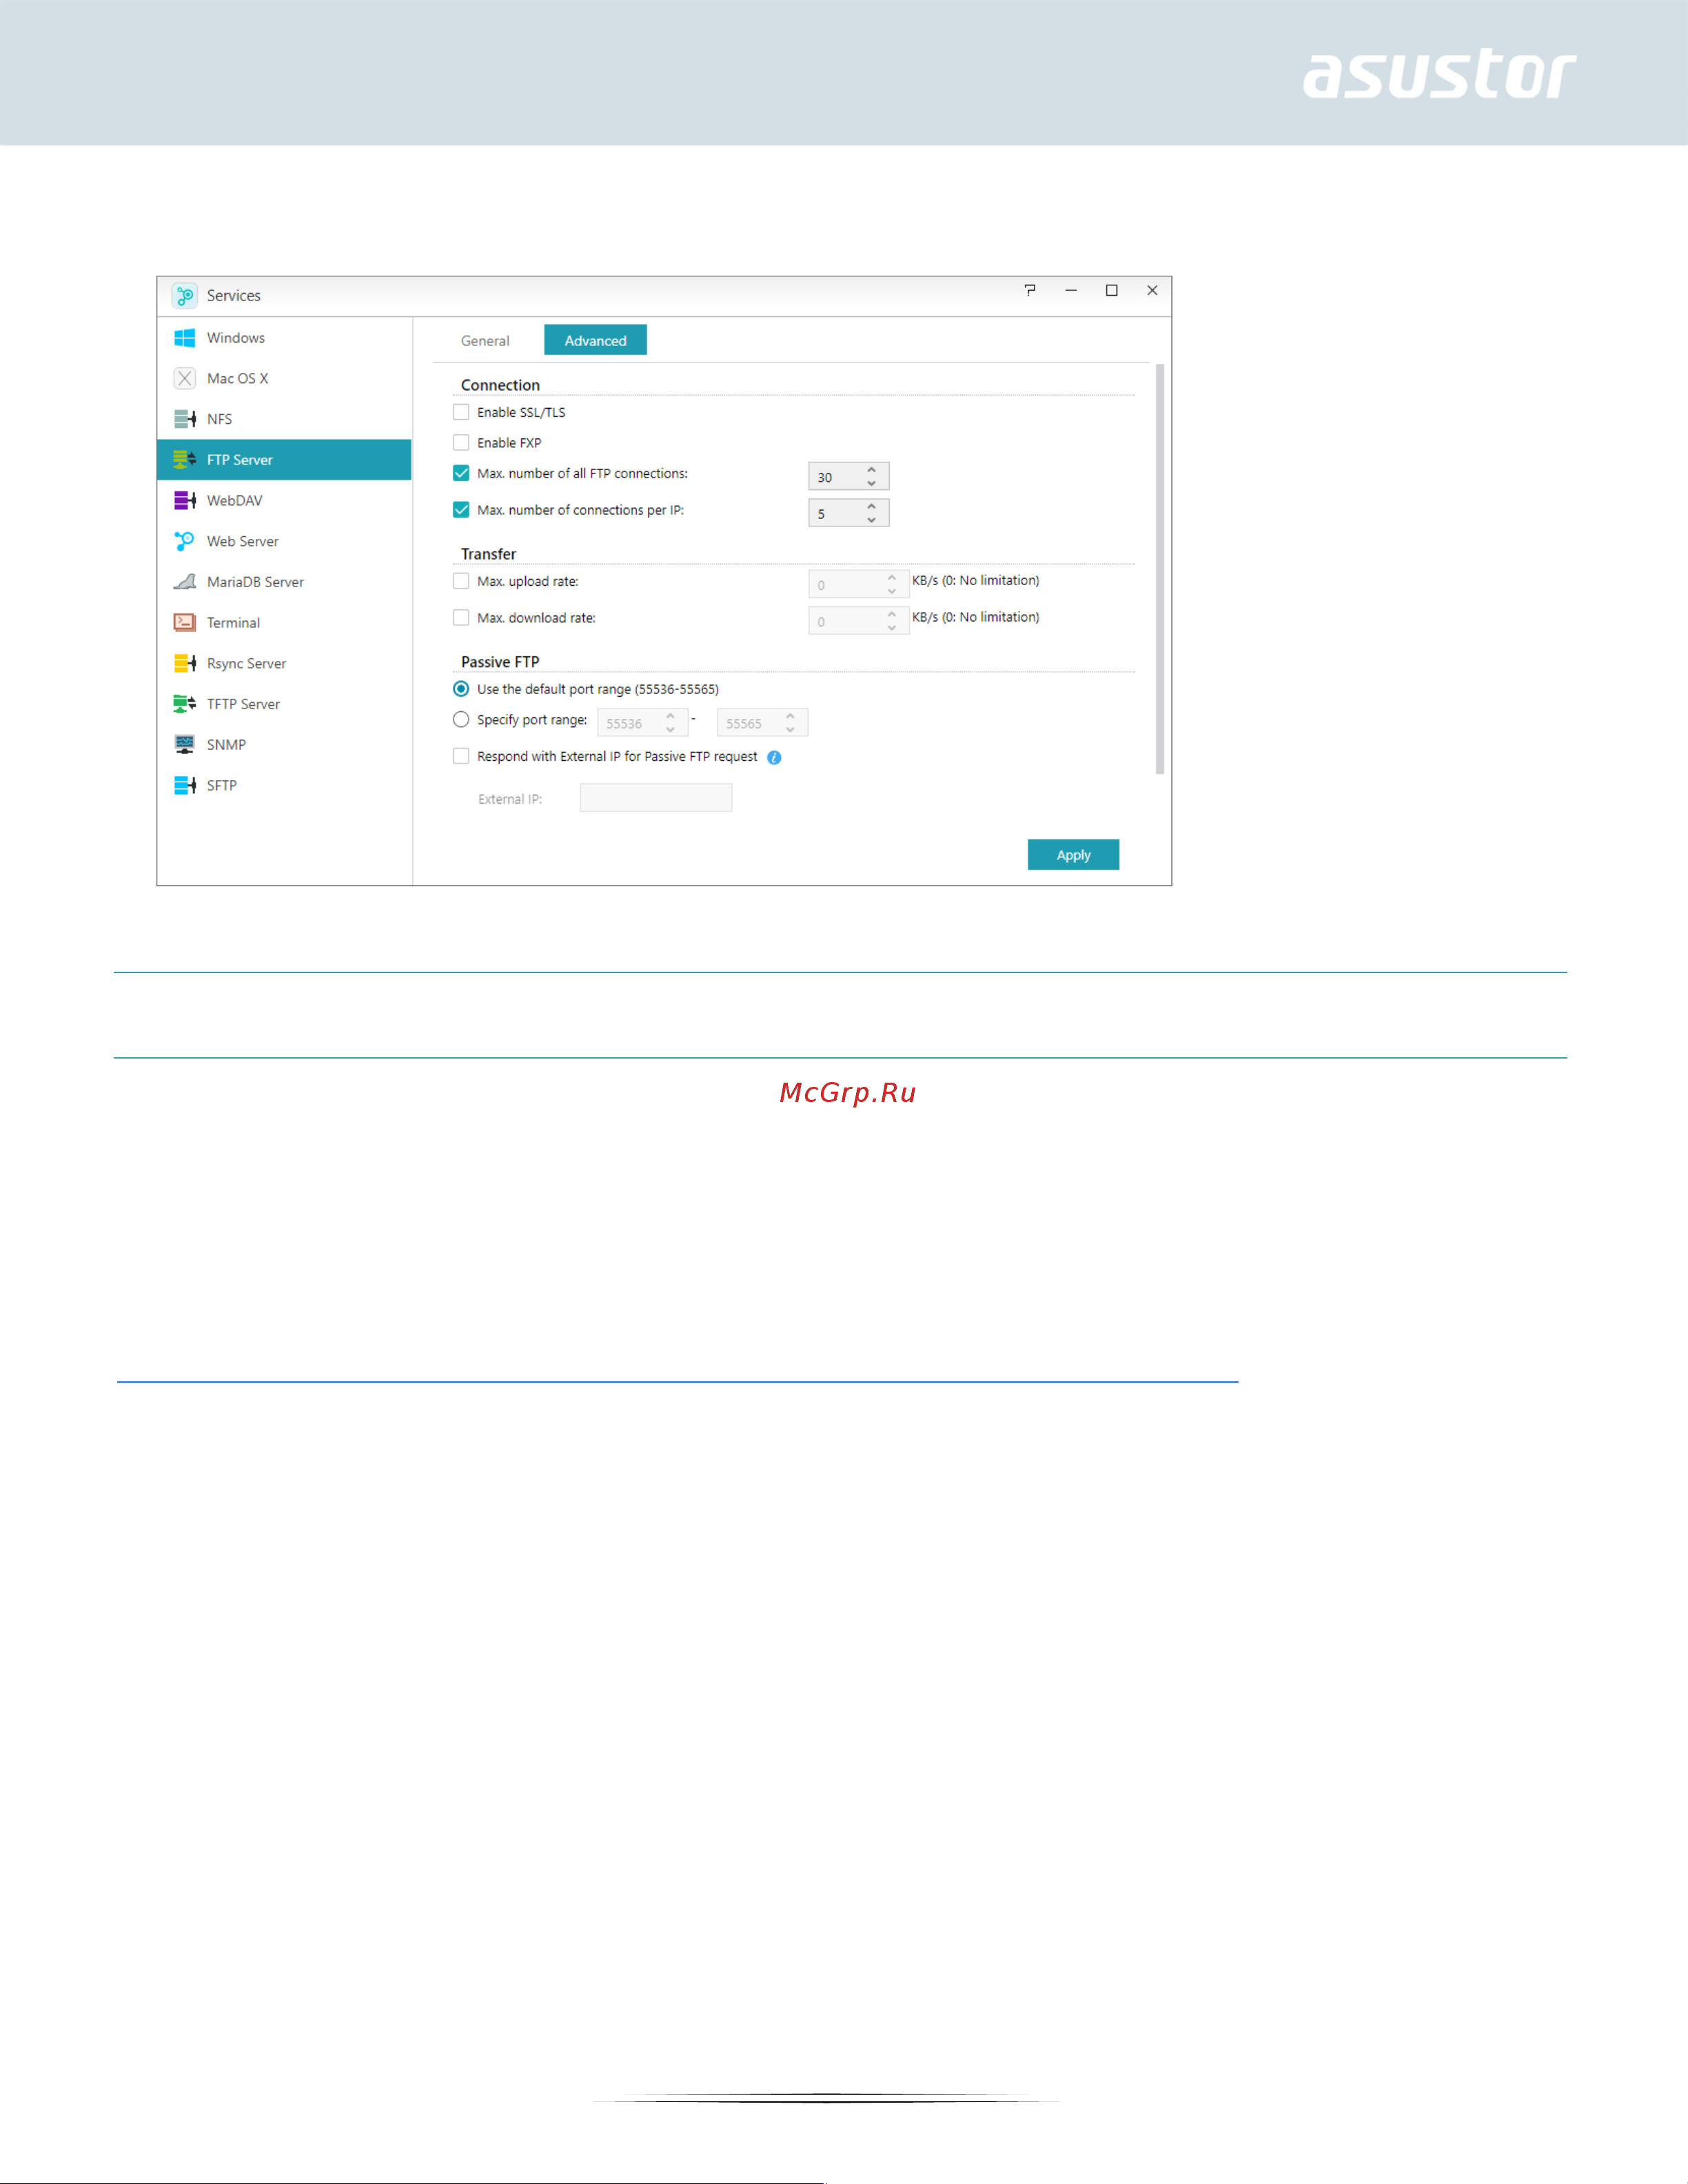This screenshot has width=1688, height=2184.
Task: Click the MariaDB Server icon
Action: 184,582
